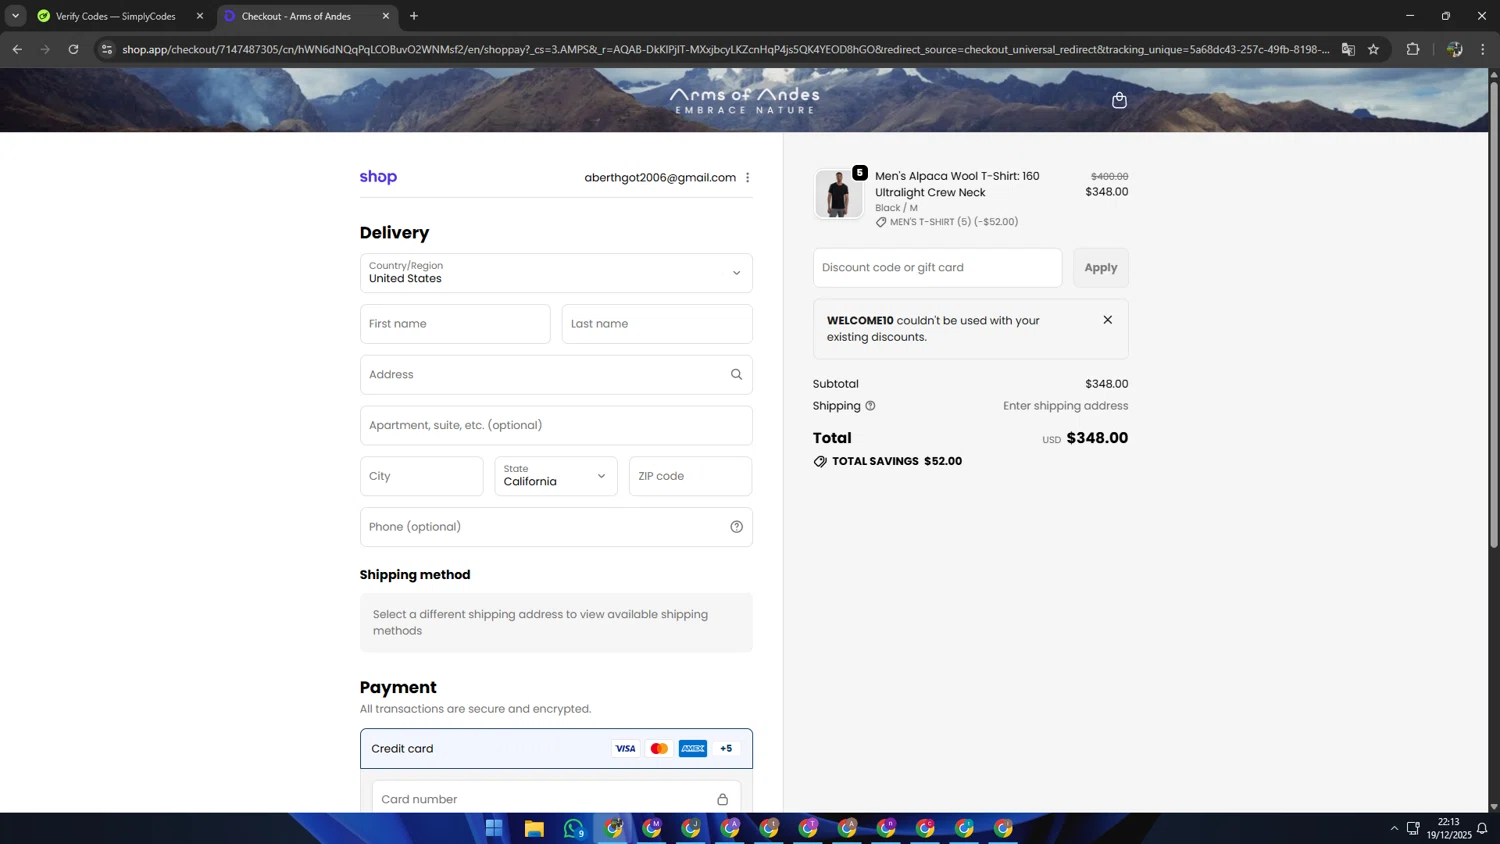
Task: Open Chrome profile M in the taskbar
Action: (652, 828)
